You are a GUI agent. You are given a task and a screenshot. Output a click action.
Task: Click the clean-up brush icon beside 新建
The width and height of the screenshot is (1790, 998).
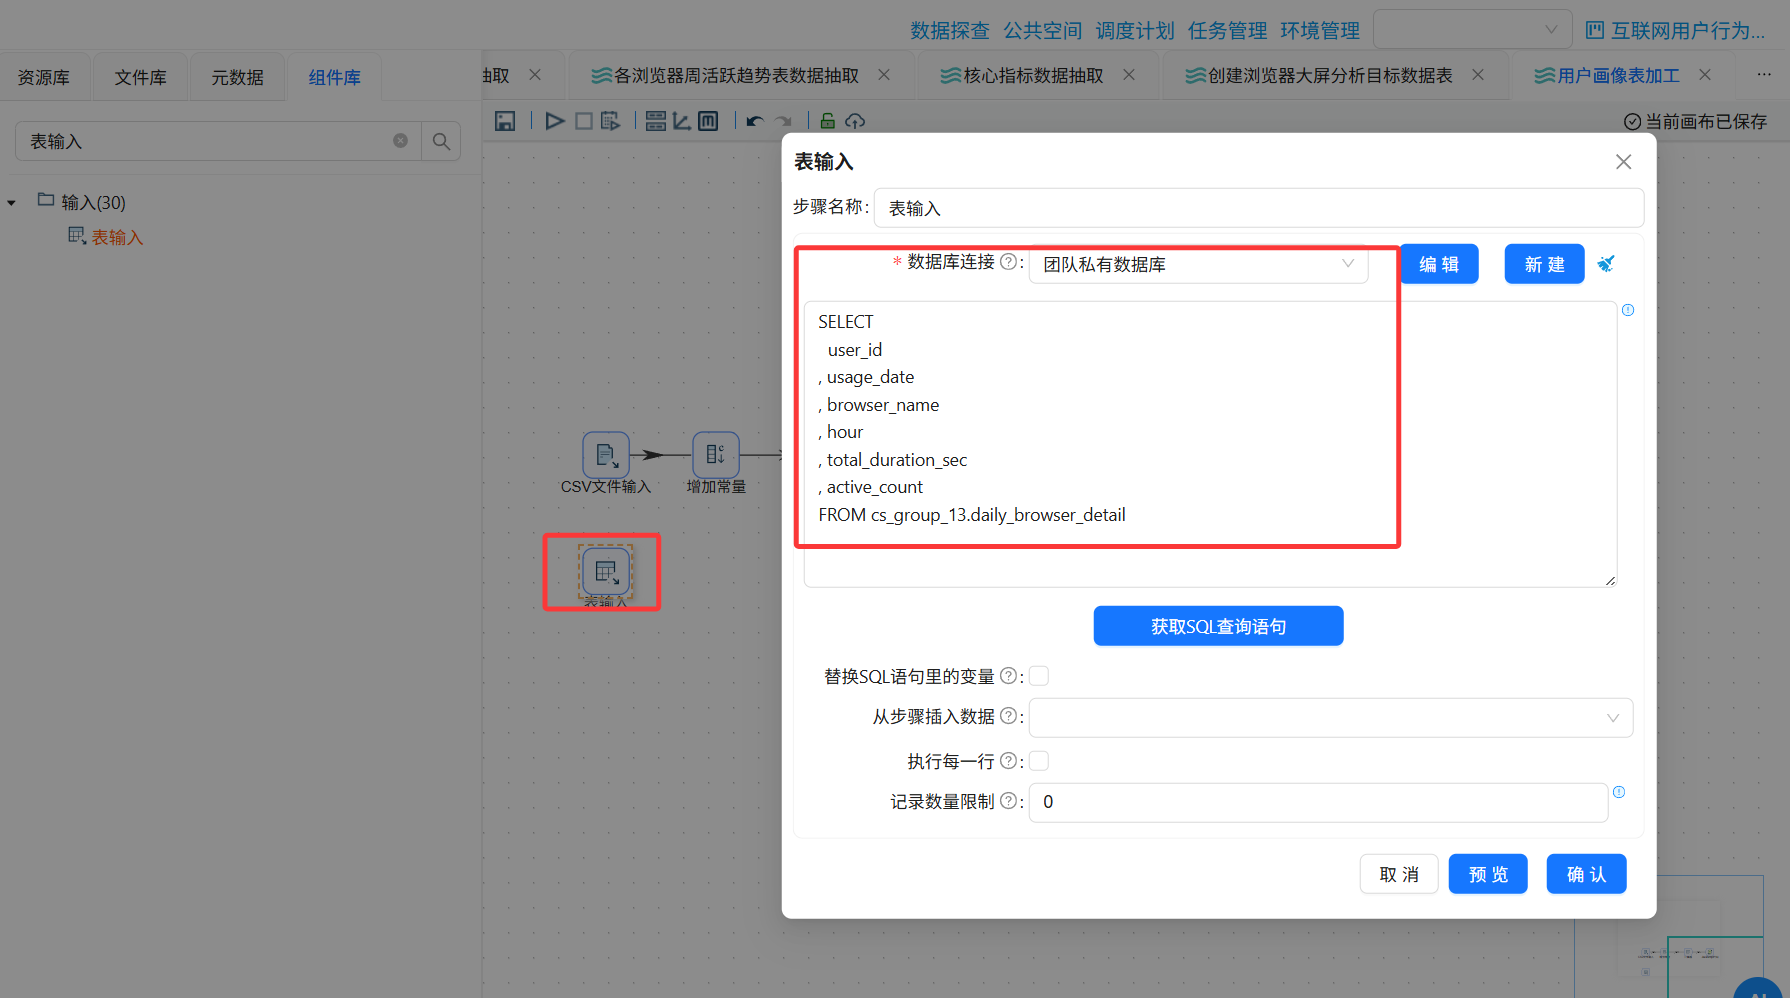(1606, 264)
